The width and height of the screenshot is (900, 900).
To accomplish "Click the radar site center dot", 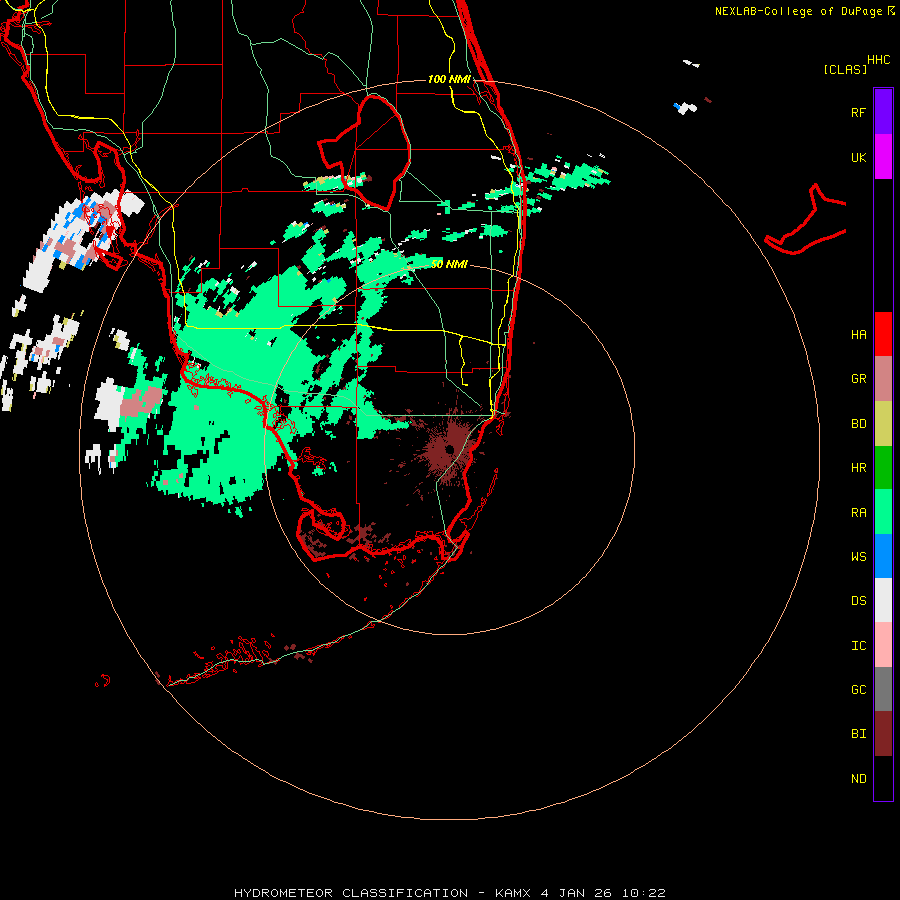I will 450,449.
